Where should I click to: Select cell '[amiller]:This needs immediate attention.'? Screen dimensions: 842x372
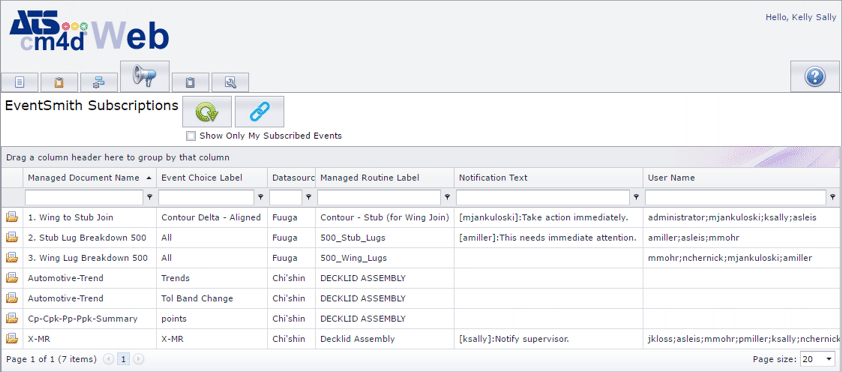[x=548, y=238]
